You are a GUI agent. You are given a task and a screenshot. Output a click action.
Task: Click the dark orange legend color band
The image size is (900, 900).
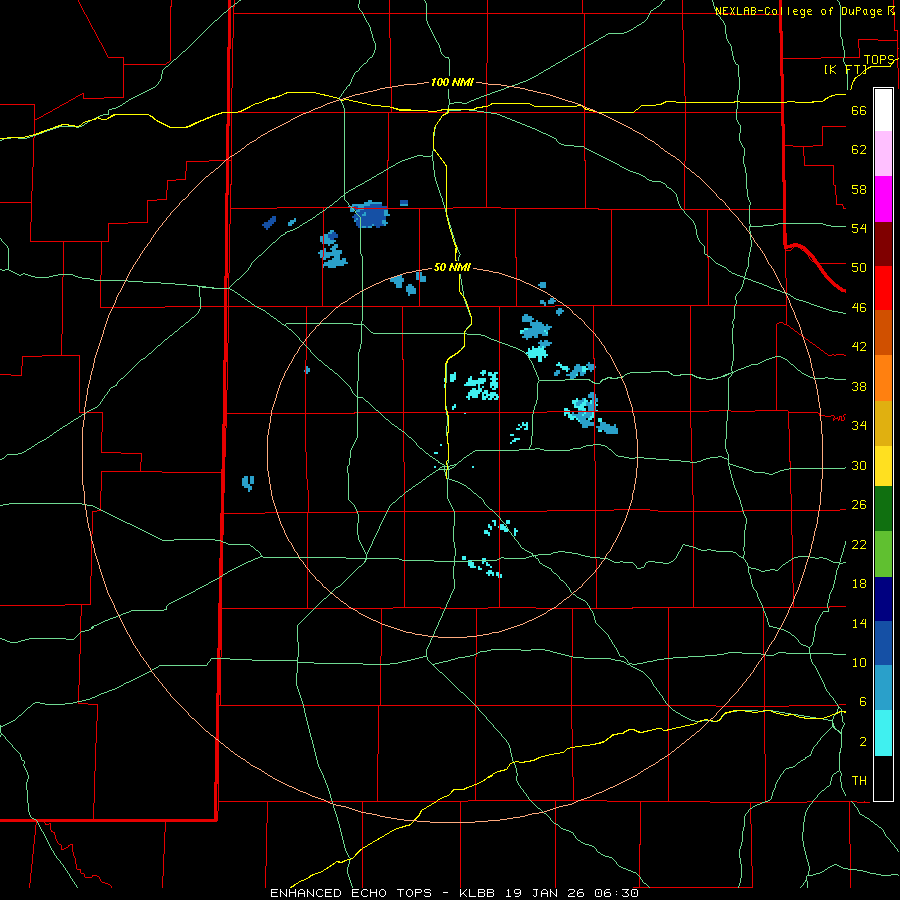(883, 332)
